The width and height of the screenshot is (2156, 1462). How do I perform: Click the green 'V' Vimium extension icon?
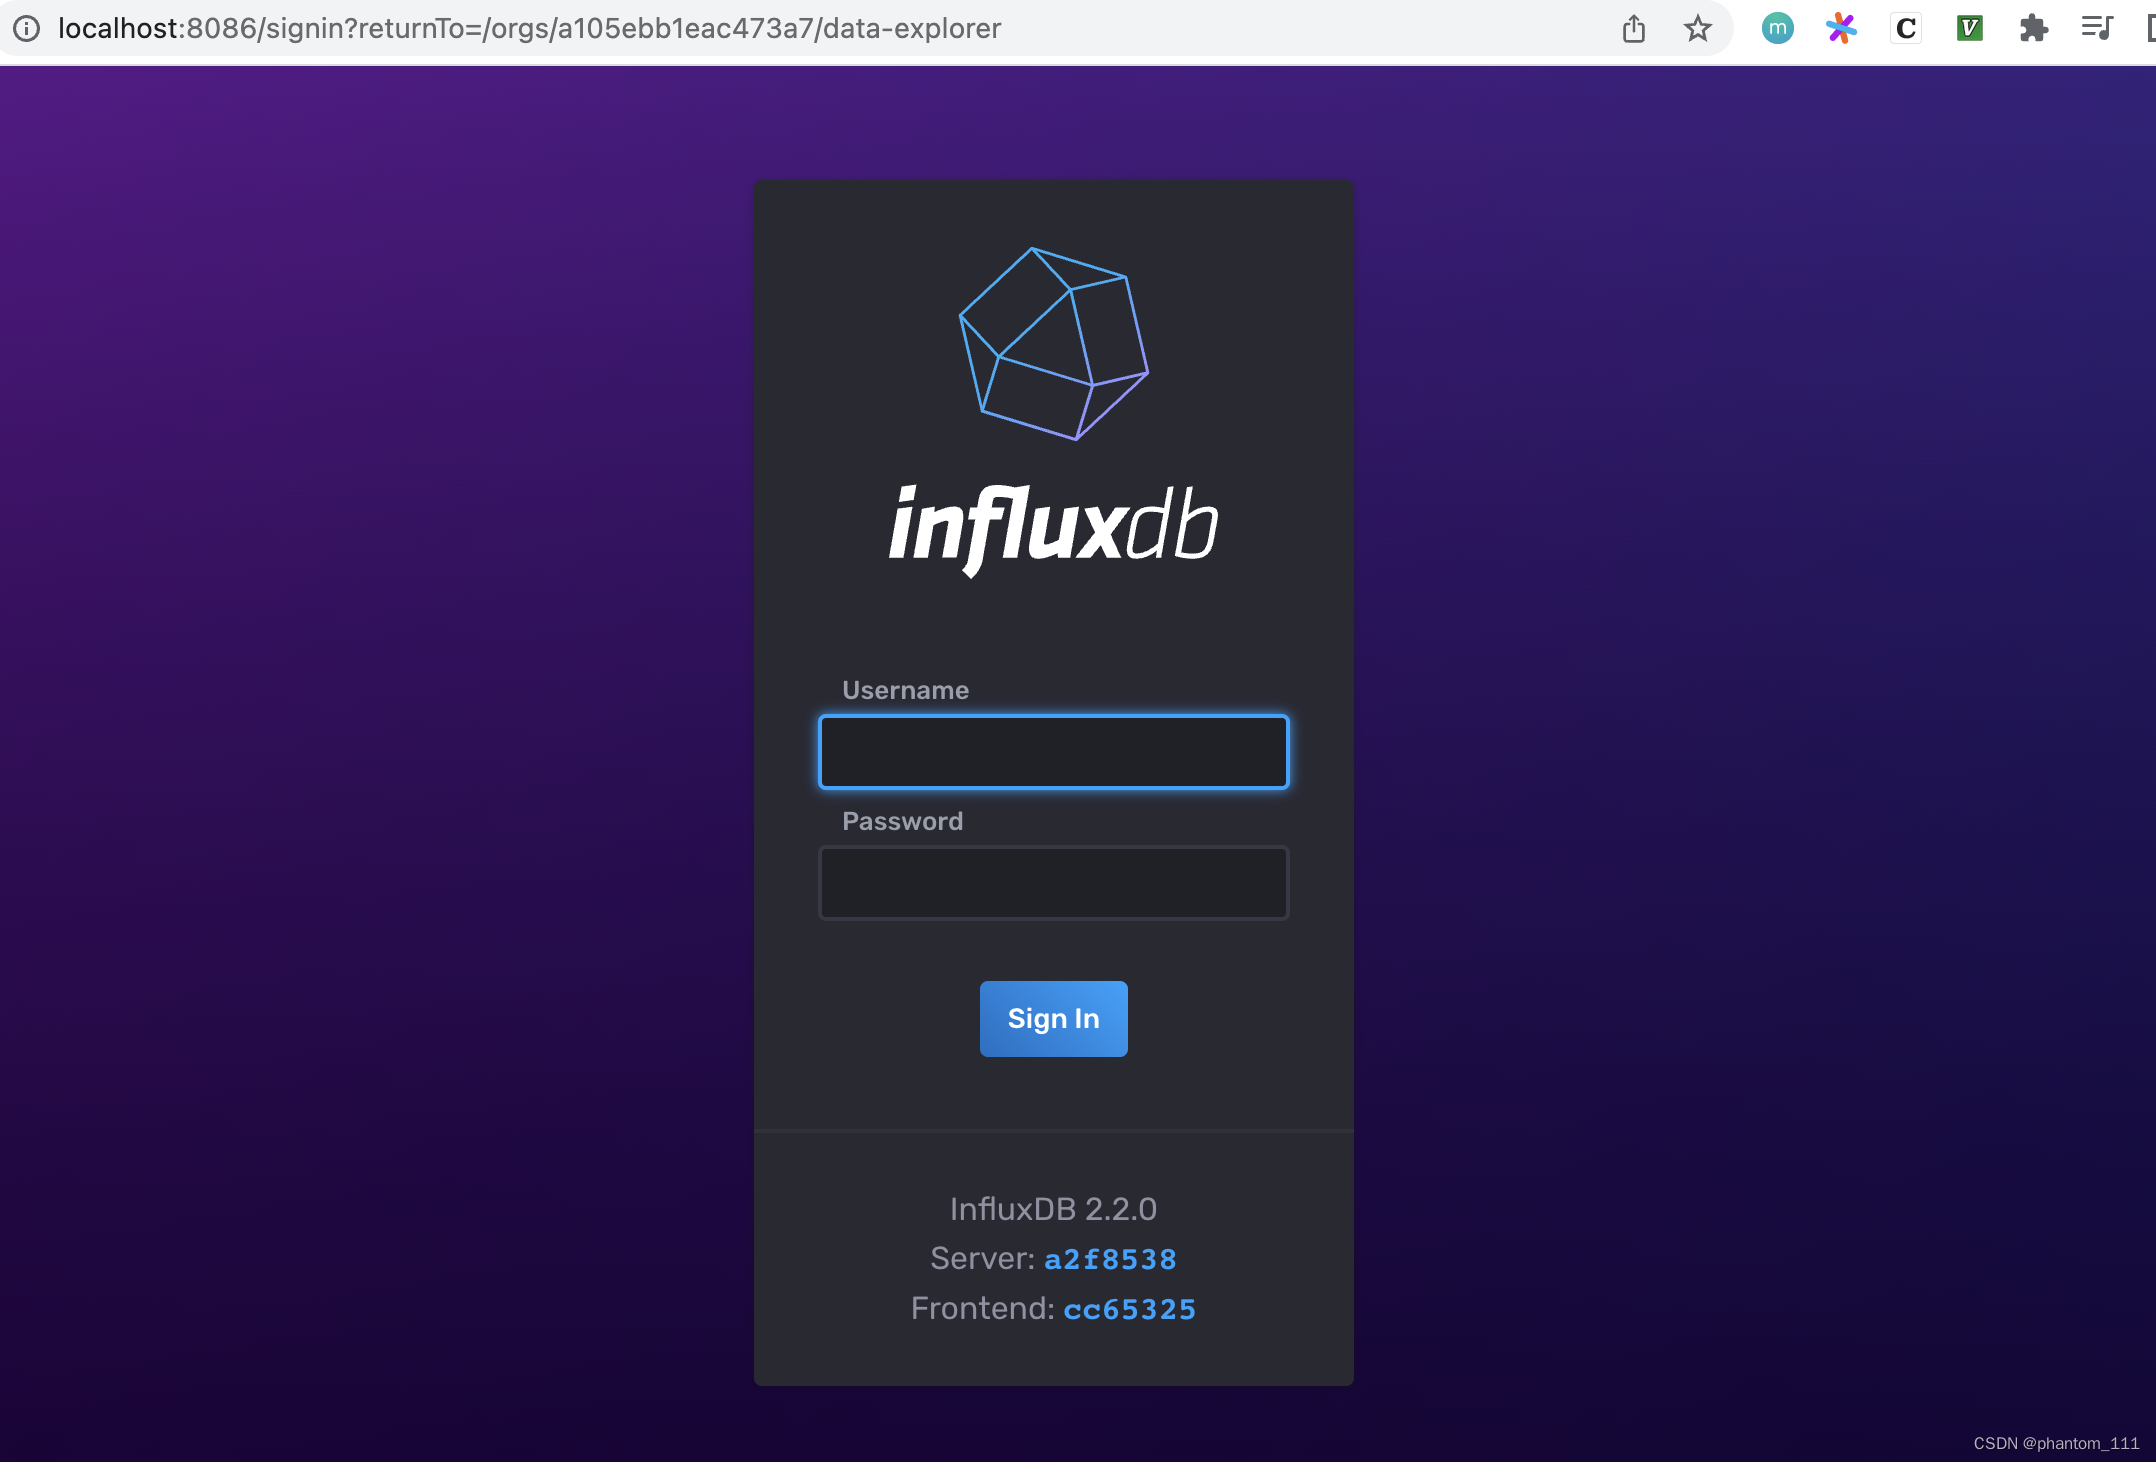(1969, 28)
